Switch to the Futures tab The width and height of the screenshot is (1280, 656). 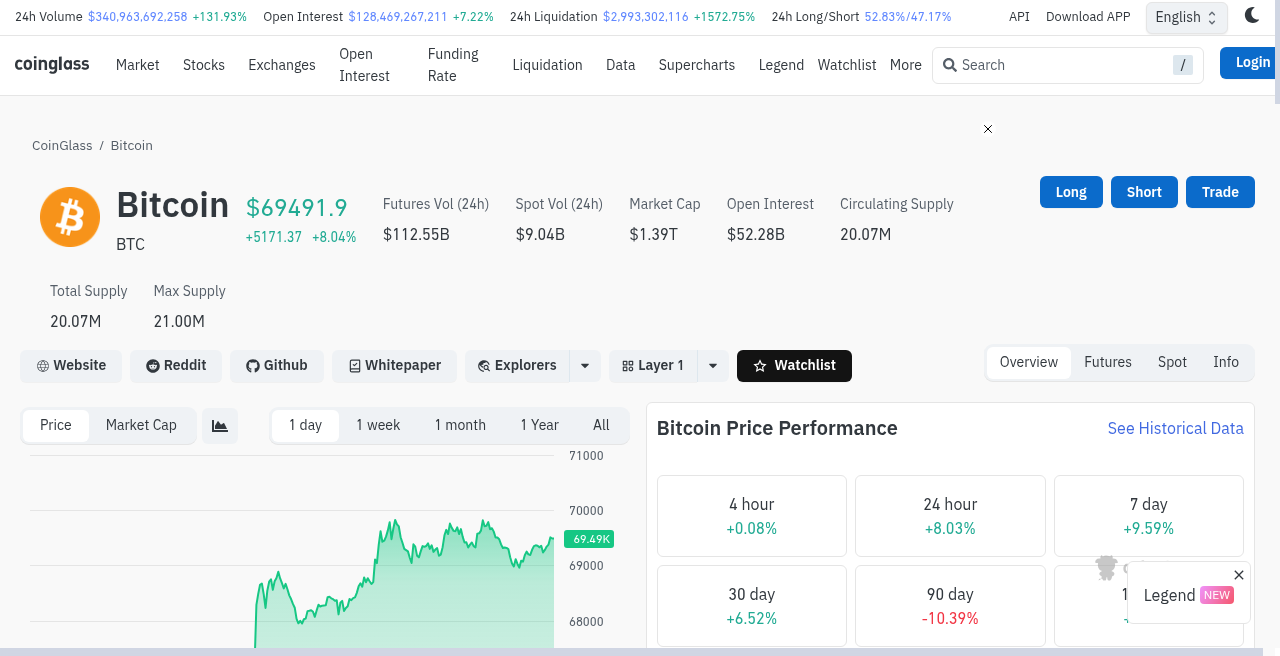1108,363
